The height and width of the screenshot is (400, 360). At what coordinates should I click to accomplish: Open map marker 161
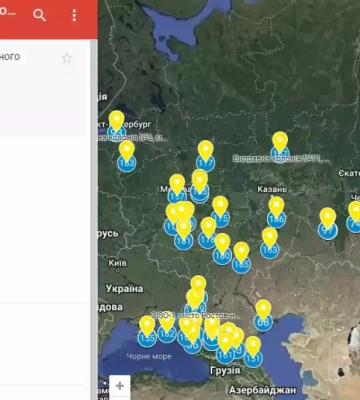(225, 348)
